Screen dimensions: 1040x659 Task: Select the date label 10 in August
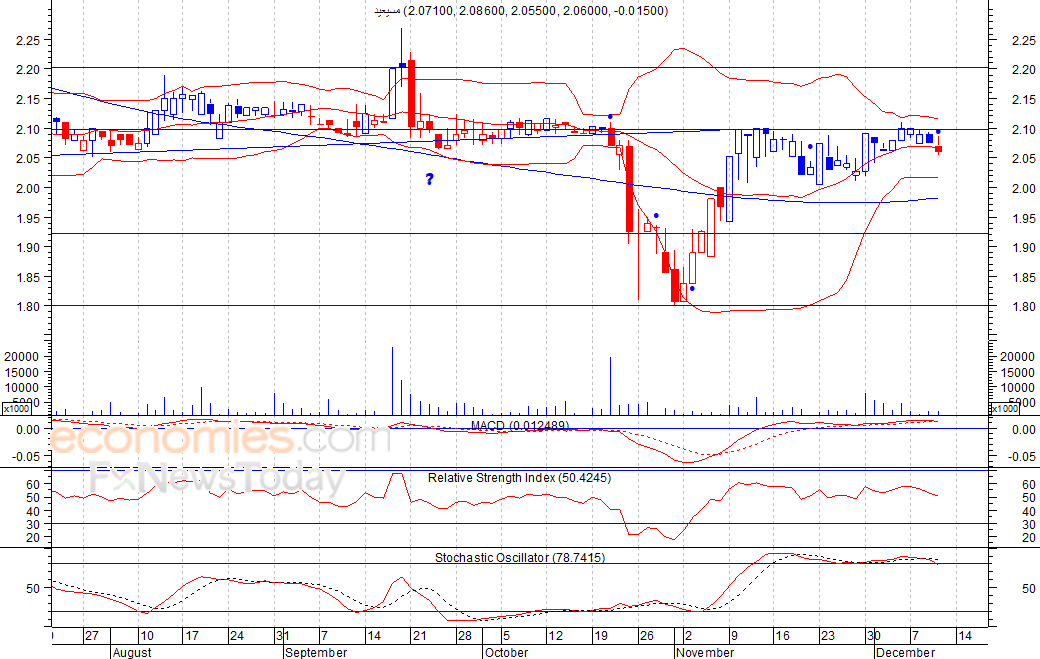[x=147, y=636]
